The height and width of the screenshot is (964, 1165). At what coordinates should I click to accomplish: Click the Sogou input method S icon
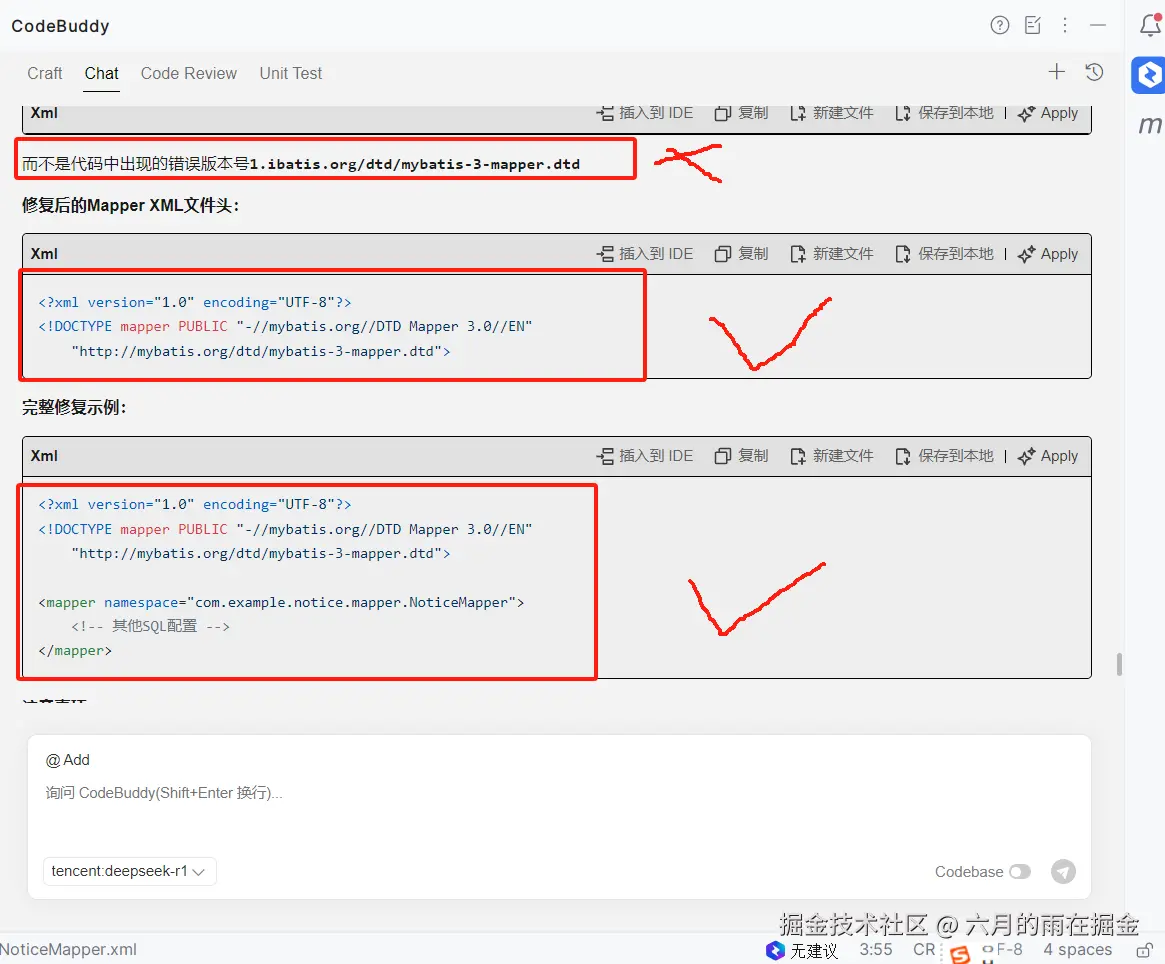(x=960, y=954)
